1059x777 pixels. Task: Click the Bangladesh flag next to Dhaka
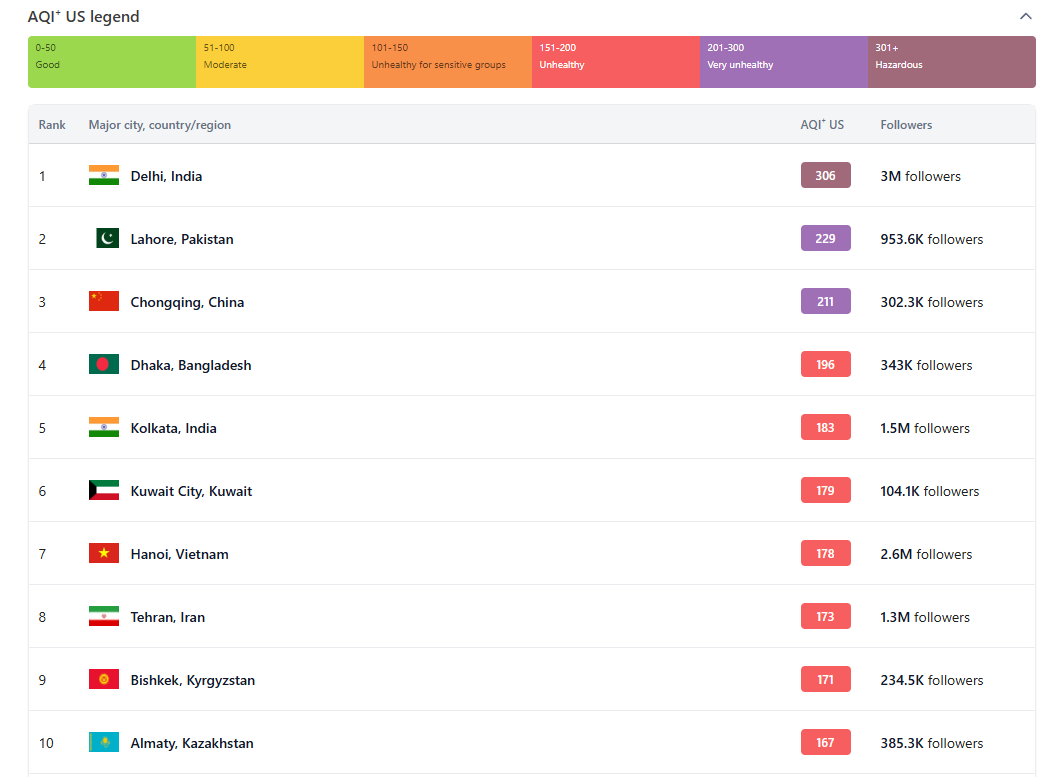(x=104, y=365)
